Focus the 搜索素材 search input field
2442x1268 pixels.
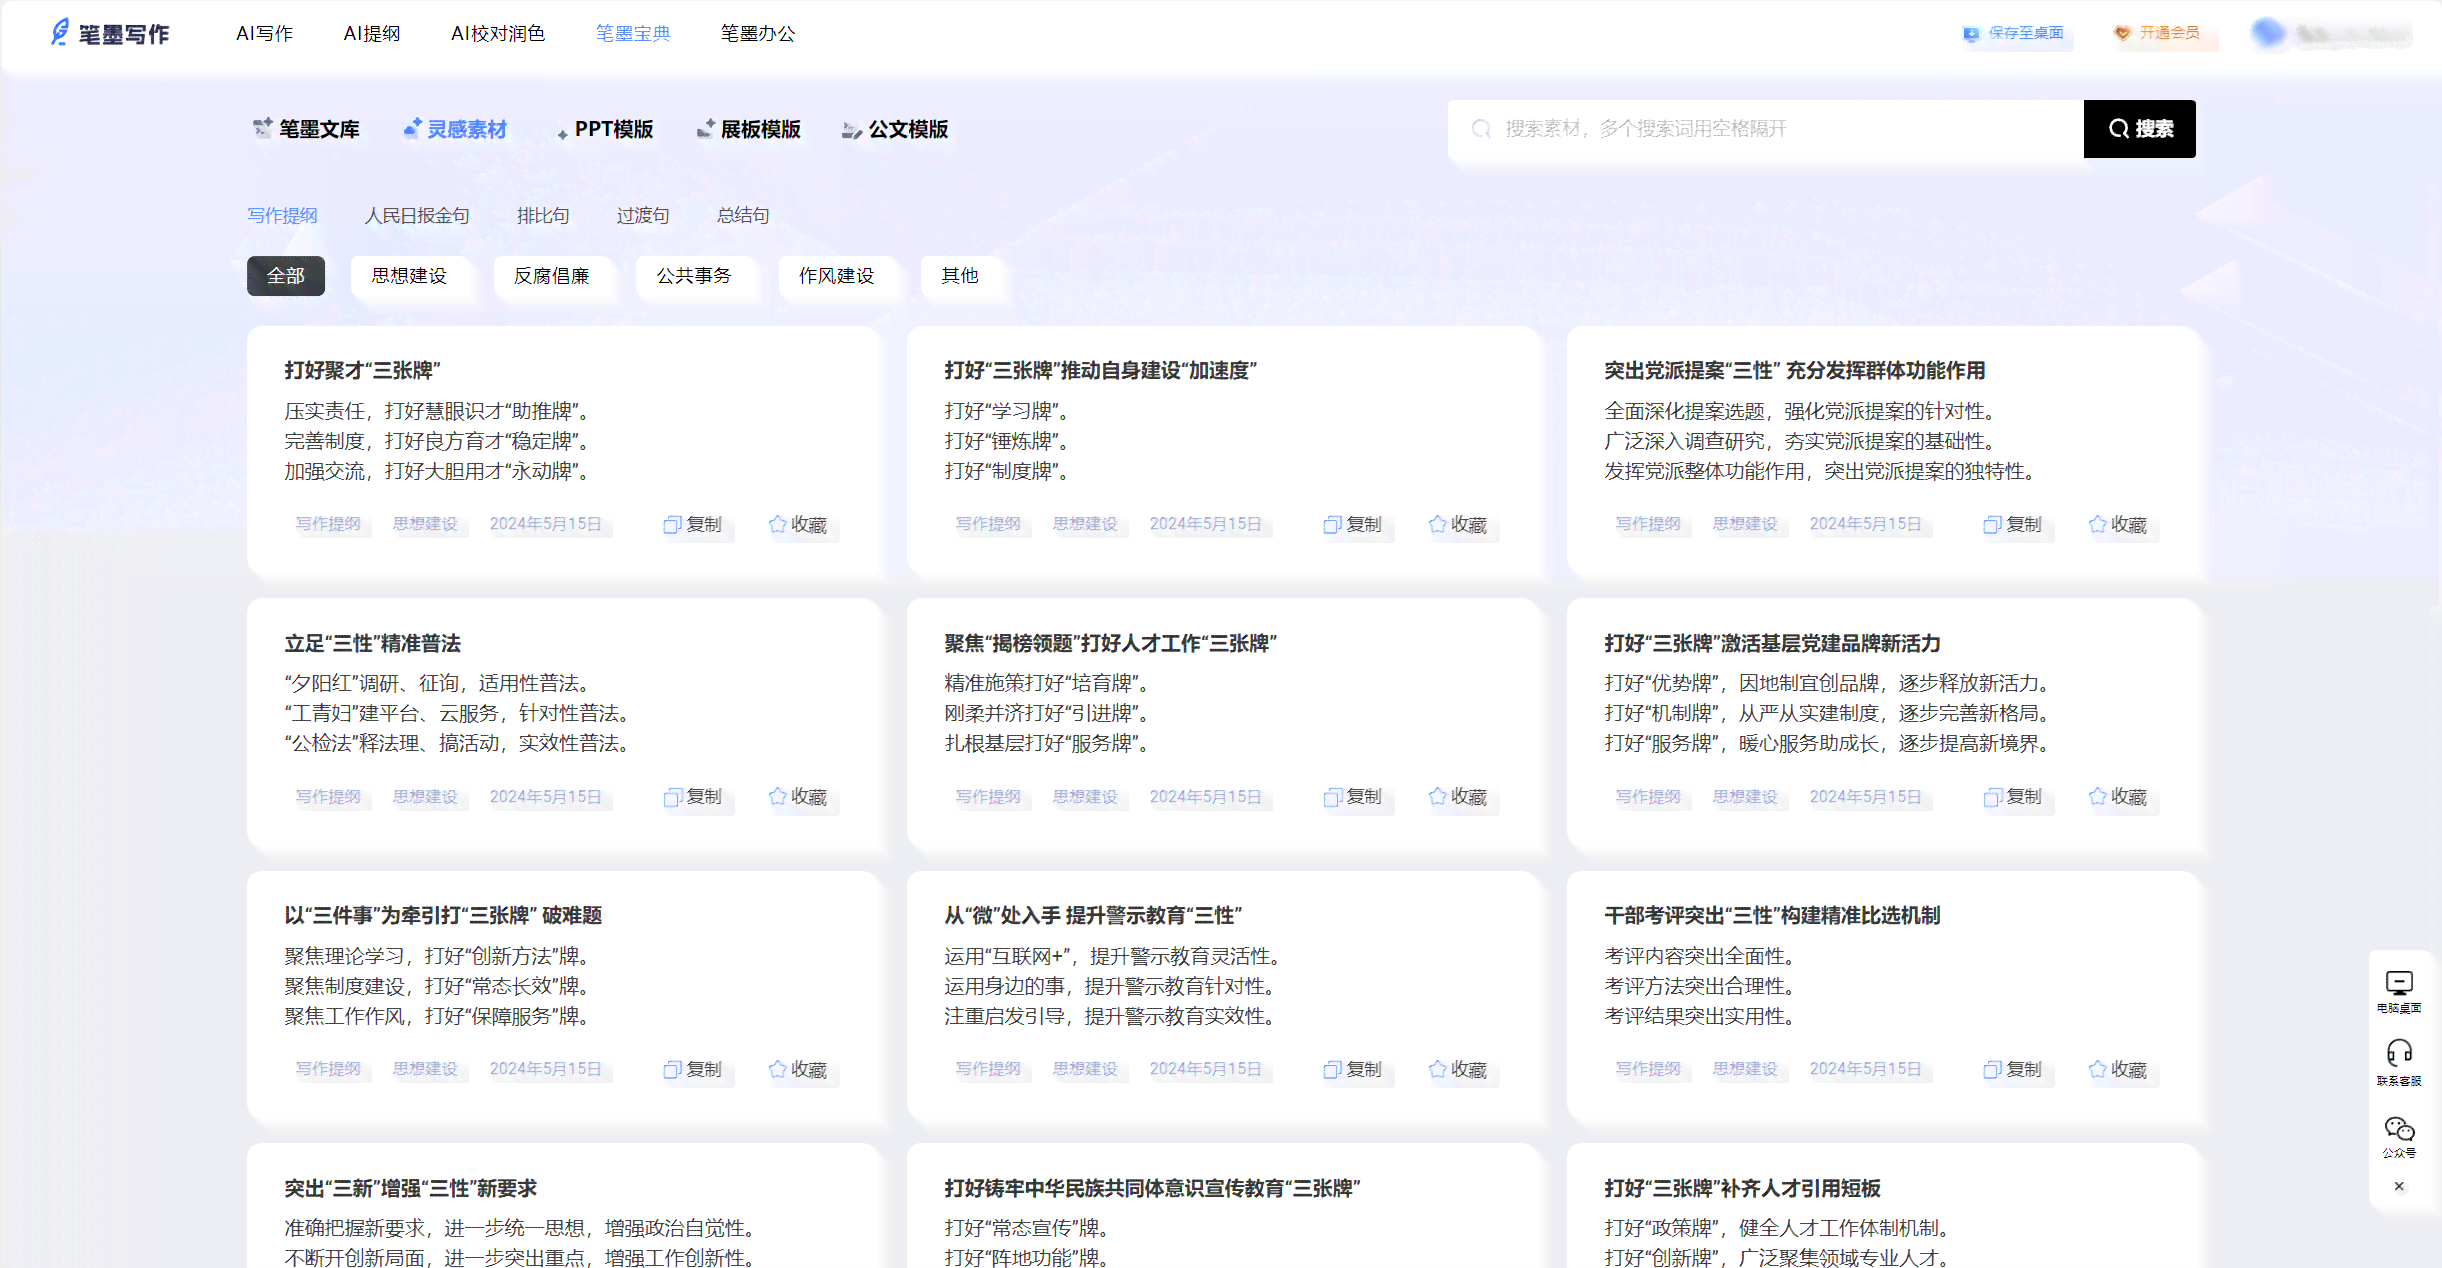1766,128
